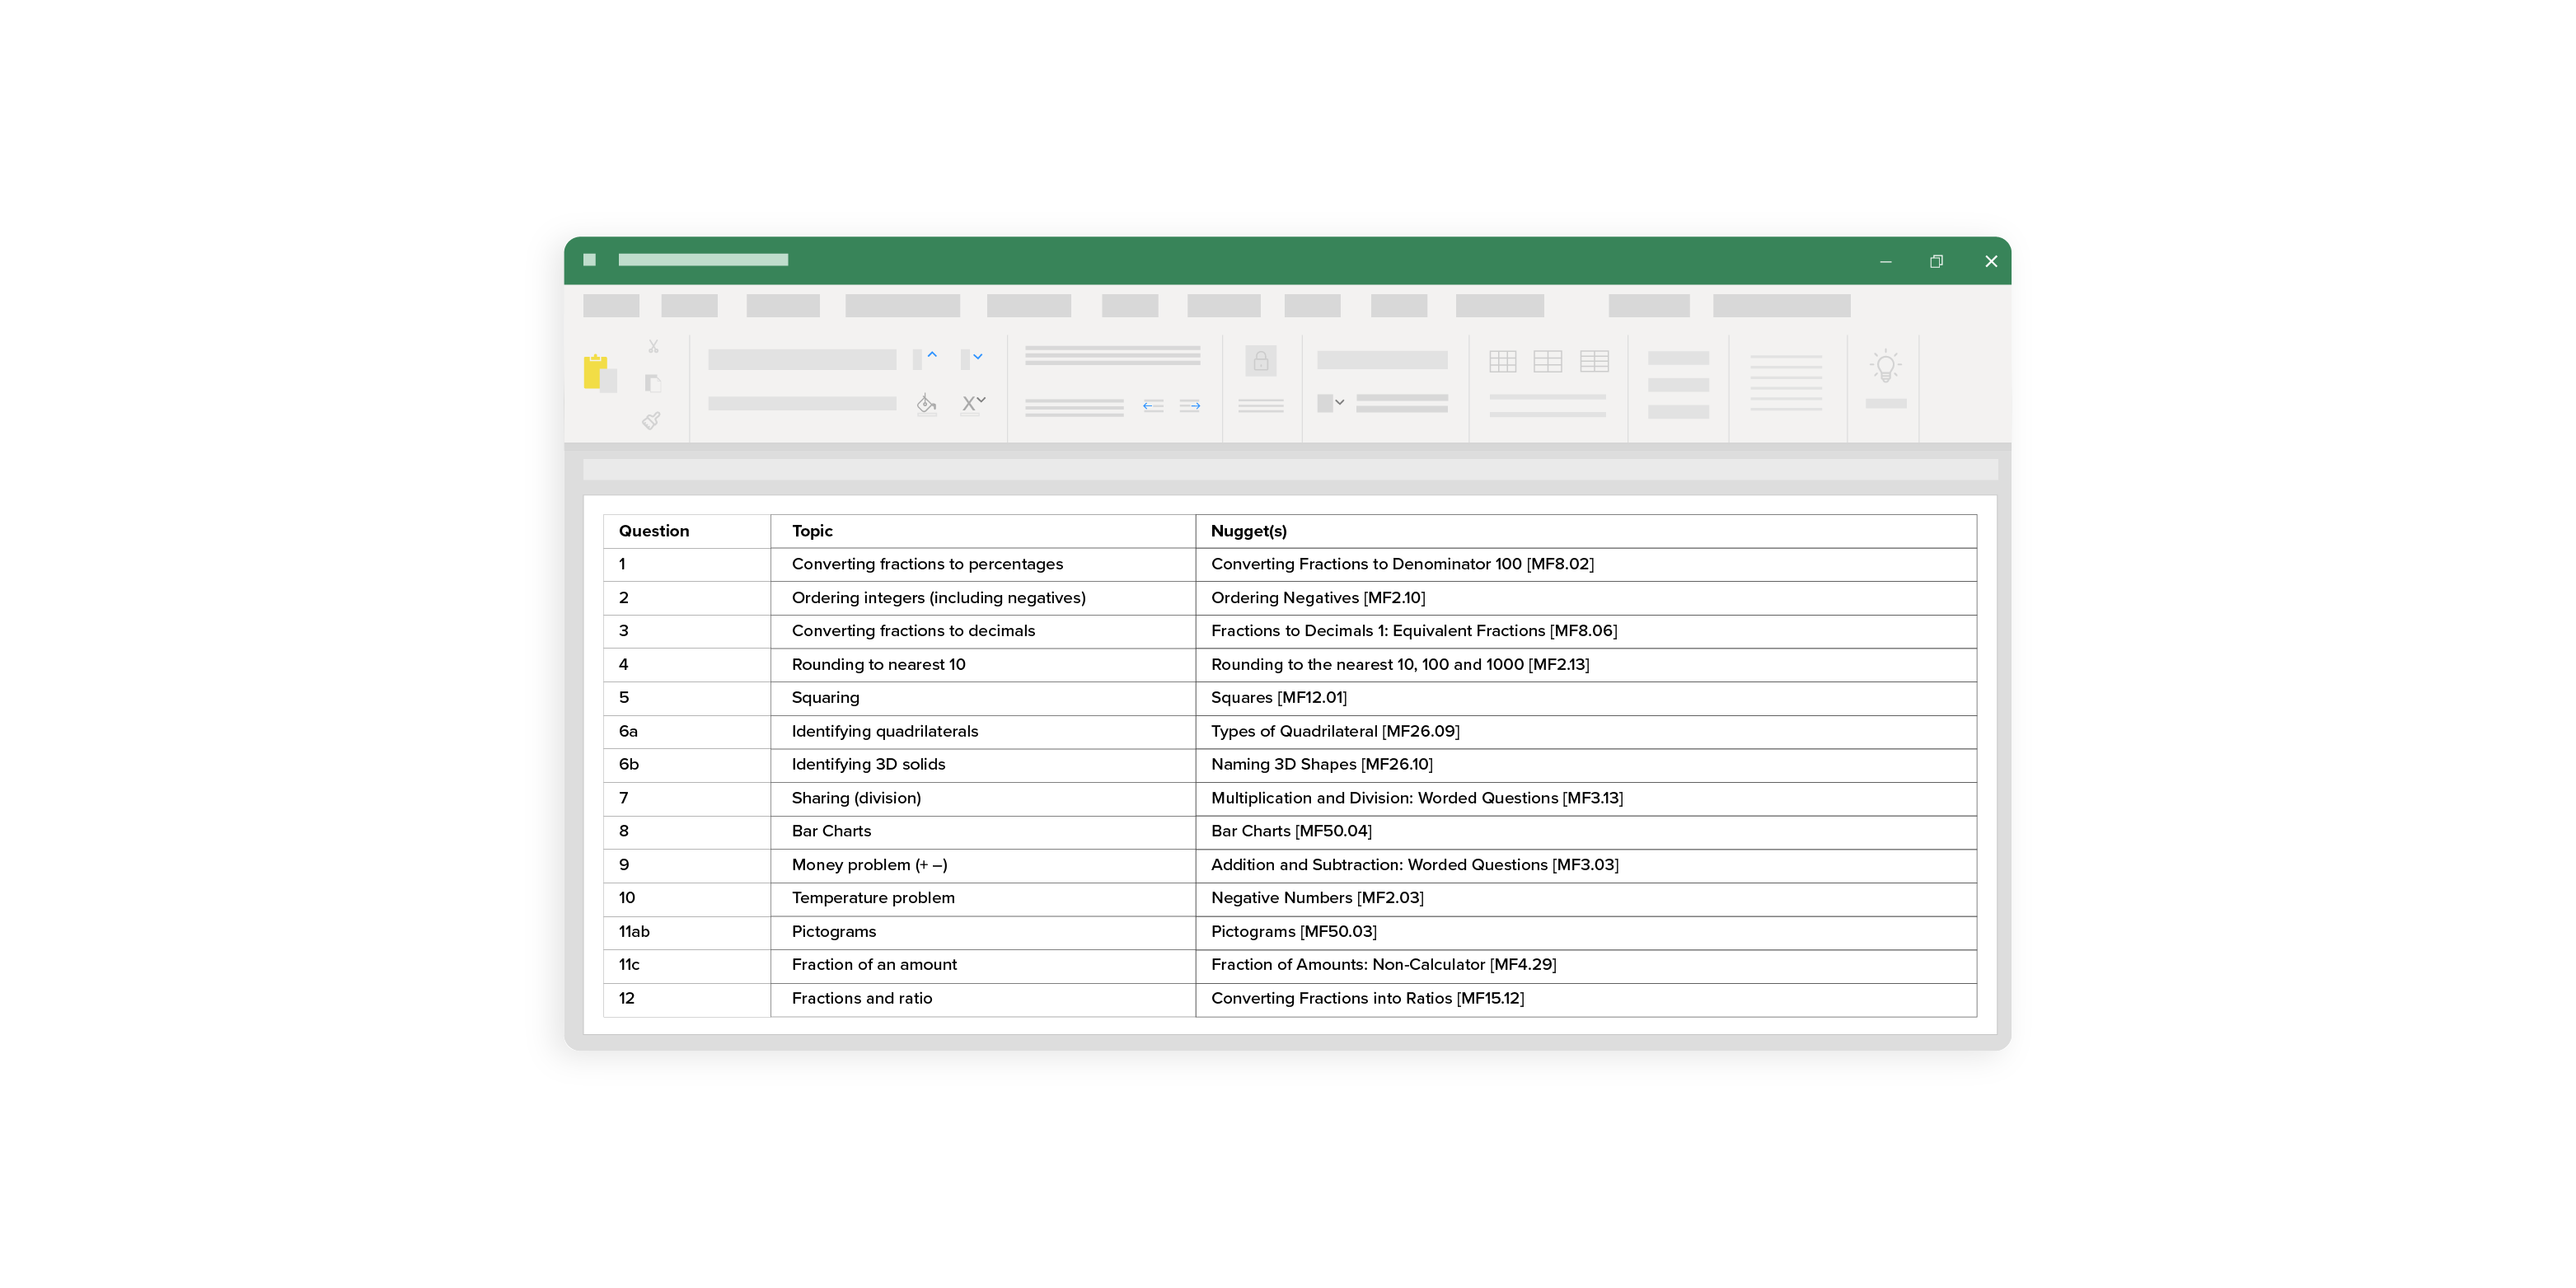The height and width of the screenshot is (1288, 2576).
Task: Click 'Converting Fractions to Denominator 100 [MF8.02]'
Action: 1586,565
